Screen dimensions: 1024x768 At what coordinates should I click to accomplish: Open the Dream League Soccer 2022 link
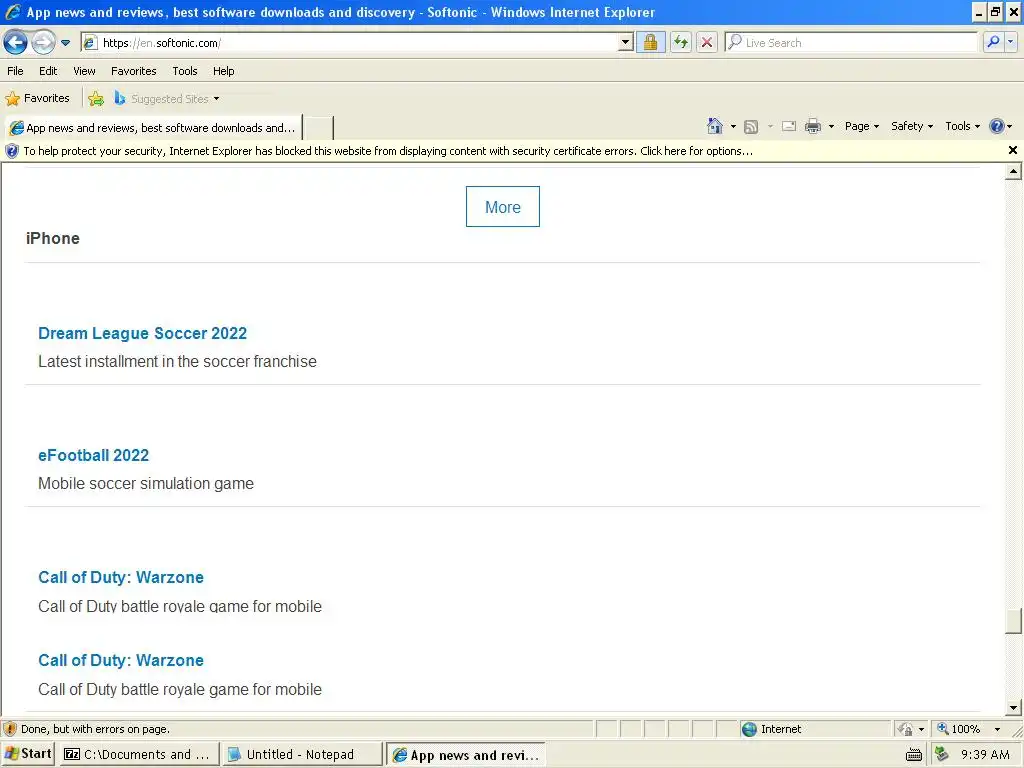click(142, 333)
